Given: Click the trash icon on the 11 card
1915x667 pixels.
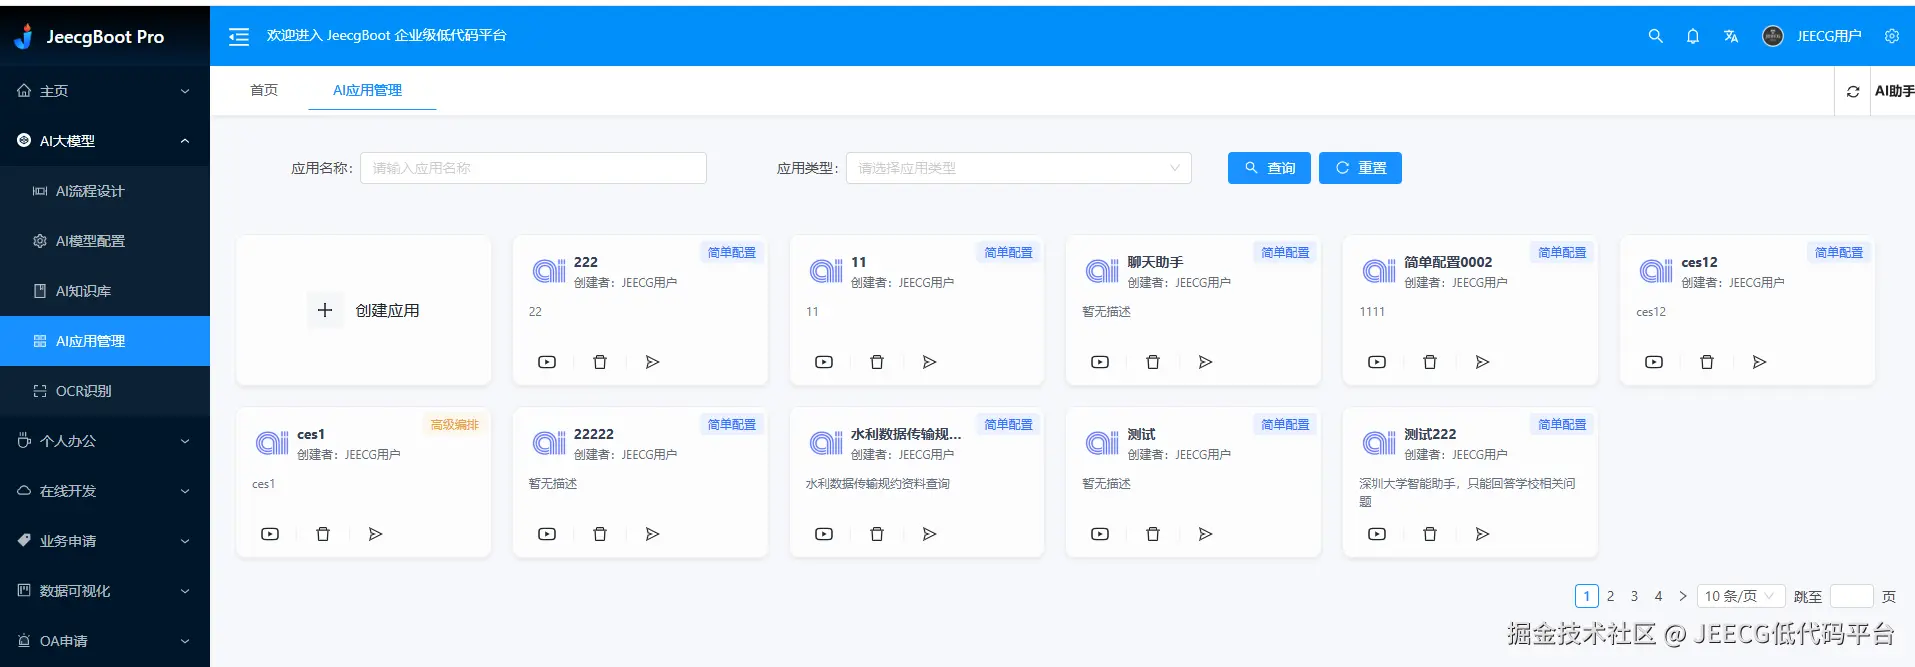Looking at the screenshot, I should [877, 362].
